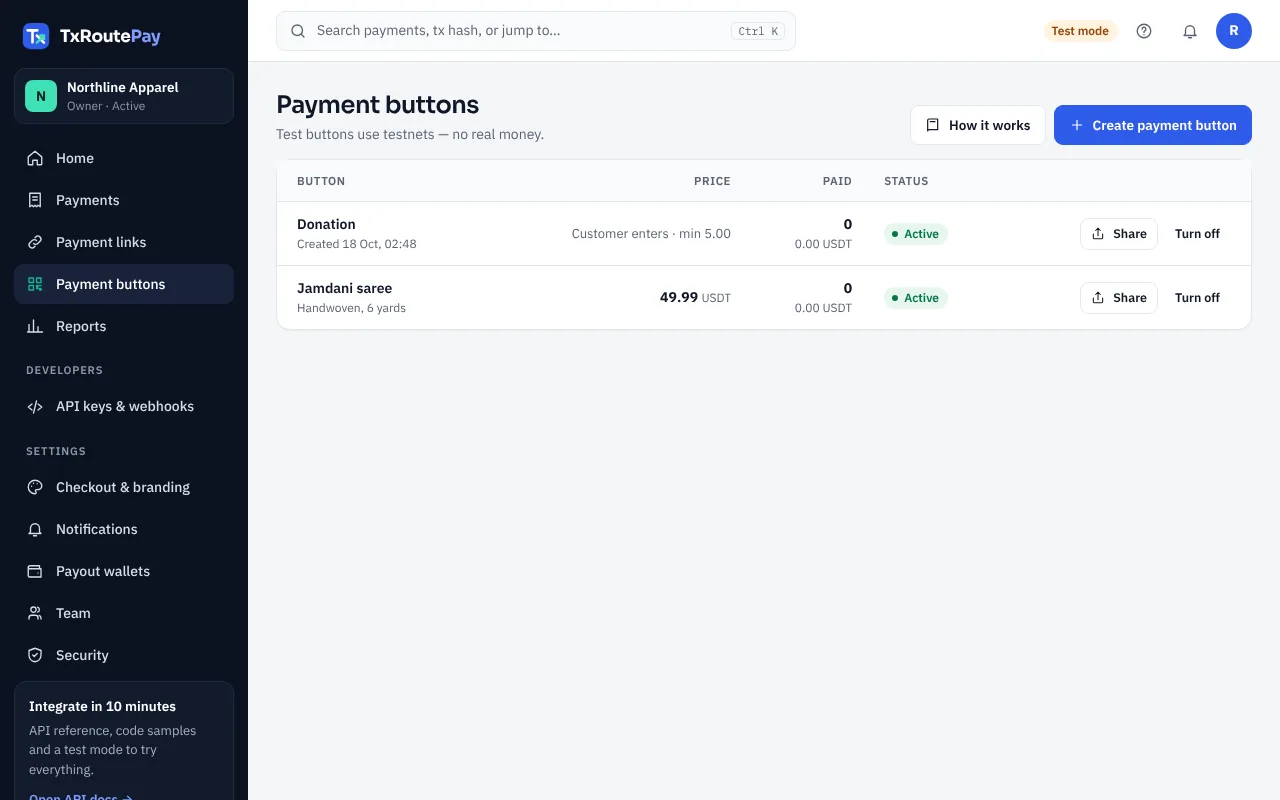
Task: Click the share icon in Jamdani saree row
Action: coord(1098,298)
